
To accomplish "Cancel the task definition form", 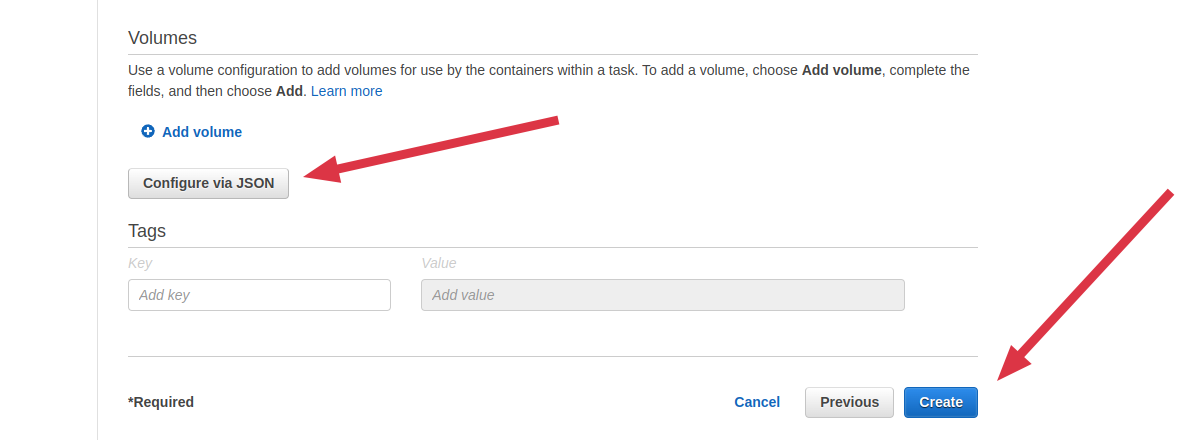I will click(x=756, y=402).
